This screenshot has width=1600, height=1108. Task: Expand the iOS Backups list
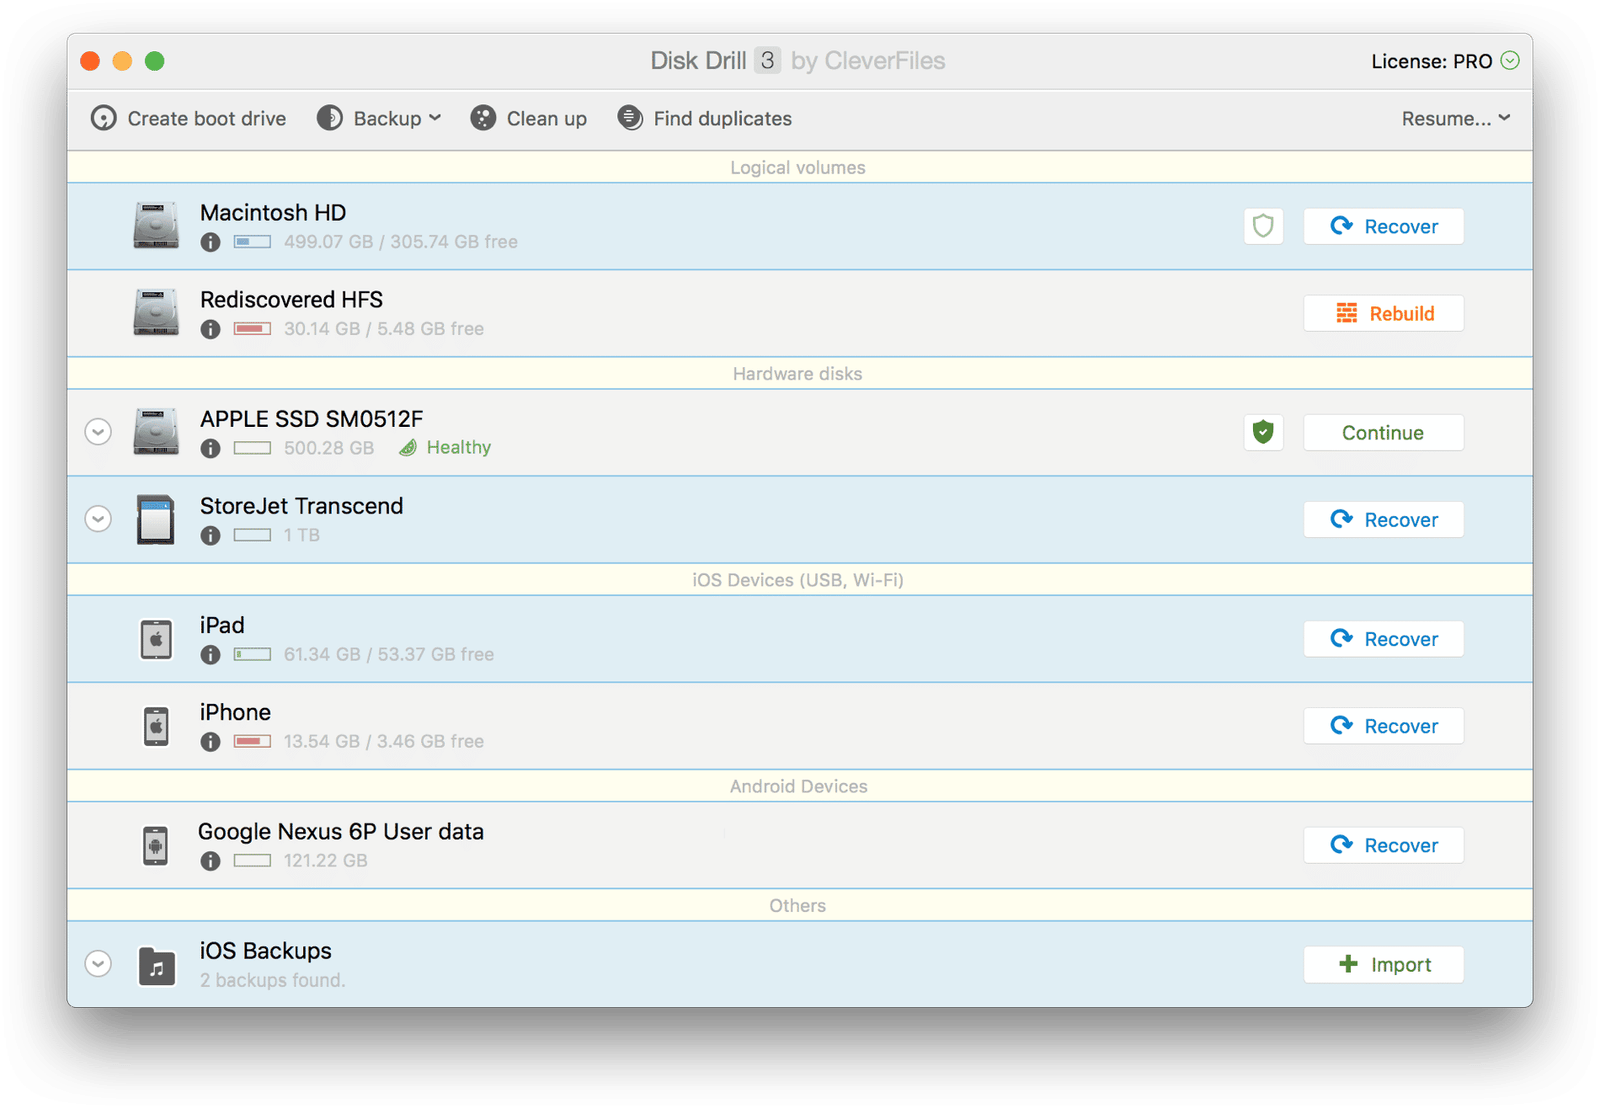click(x=98, y=964)
